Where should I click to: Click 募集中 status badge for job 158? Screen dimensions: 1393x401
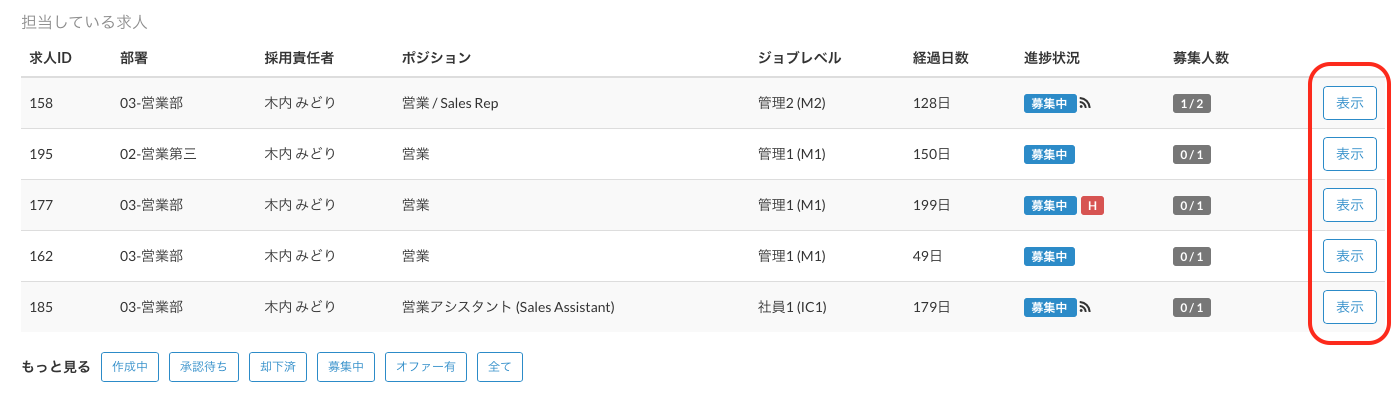pyautogui.click(x=1049, y=103)
